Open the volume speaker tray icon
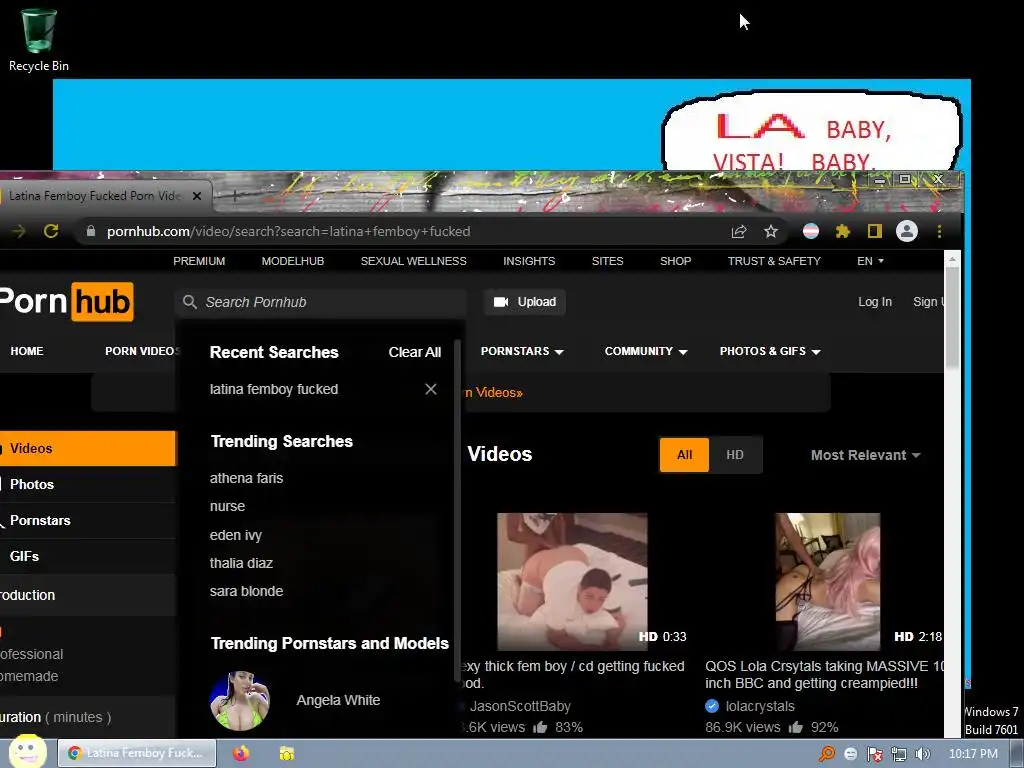Viewport: 1024px width, 768px height. [922, 754]
